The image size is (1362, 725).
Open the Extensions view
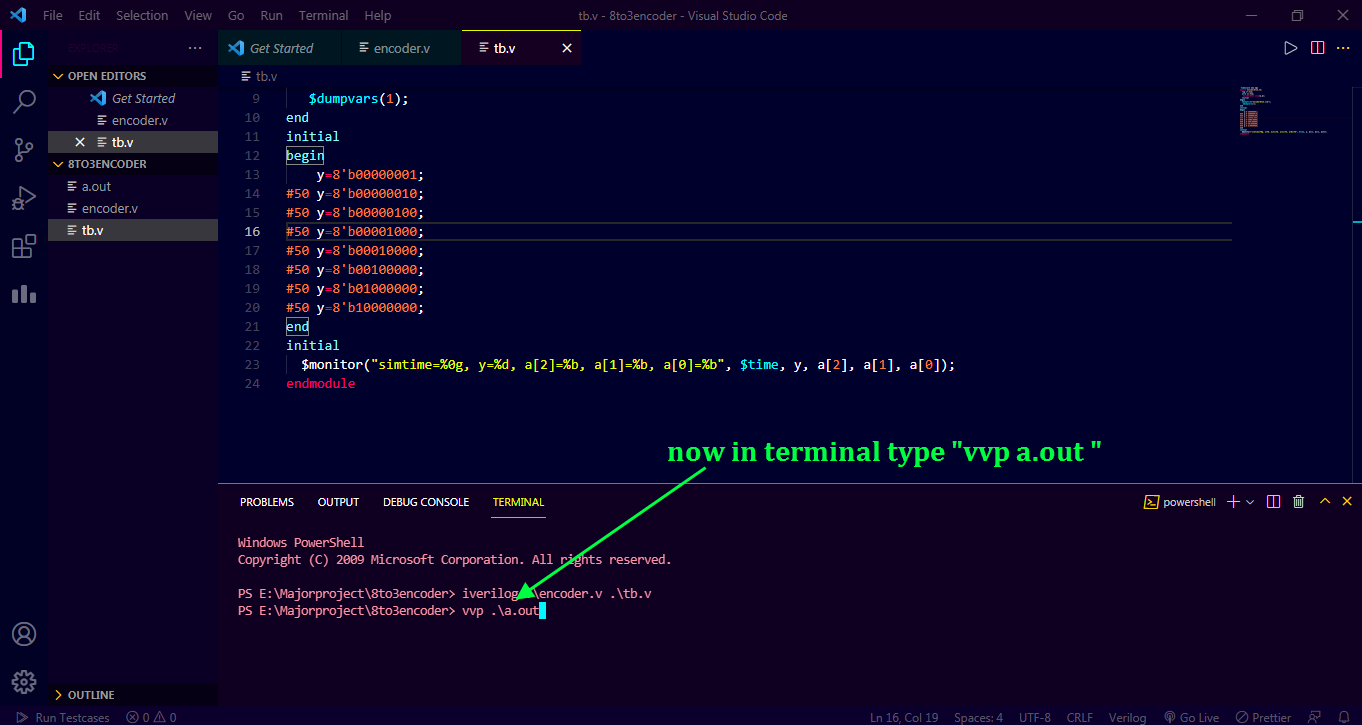(x=24, y=247)
